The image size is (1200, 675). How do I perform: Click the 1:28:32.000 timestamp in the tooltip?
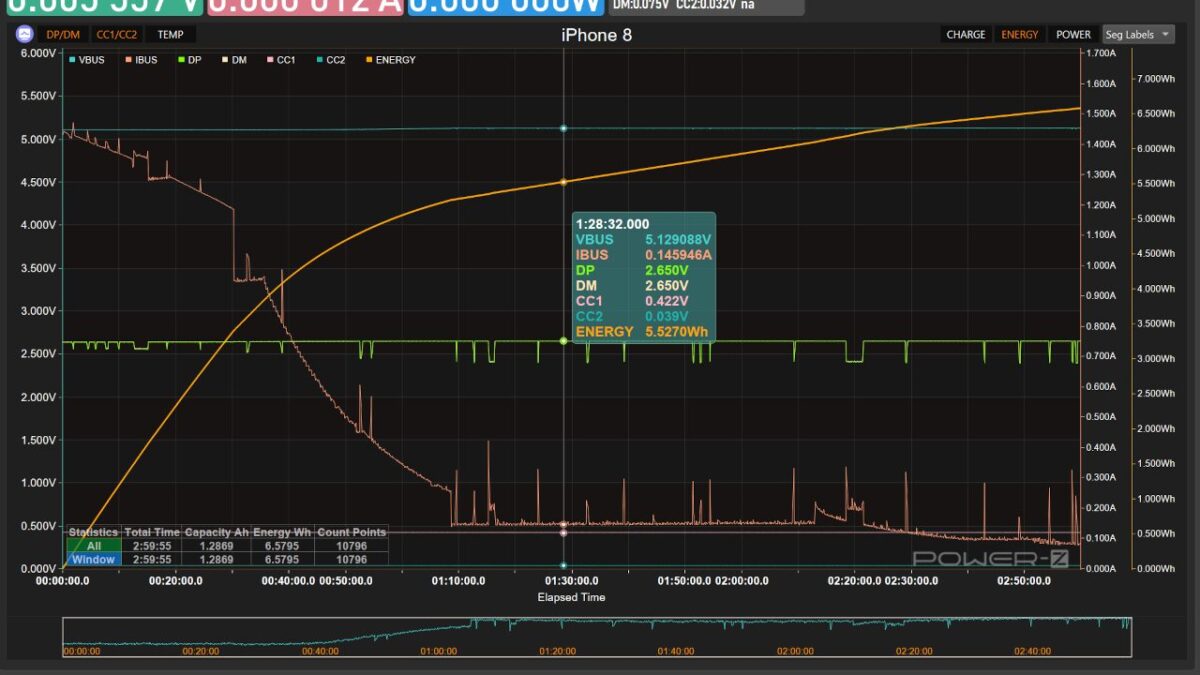click(x=612, y=224)
